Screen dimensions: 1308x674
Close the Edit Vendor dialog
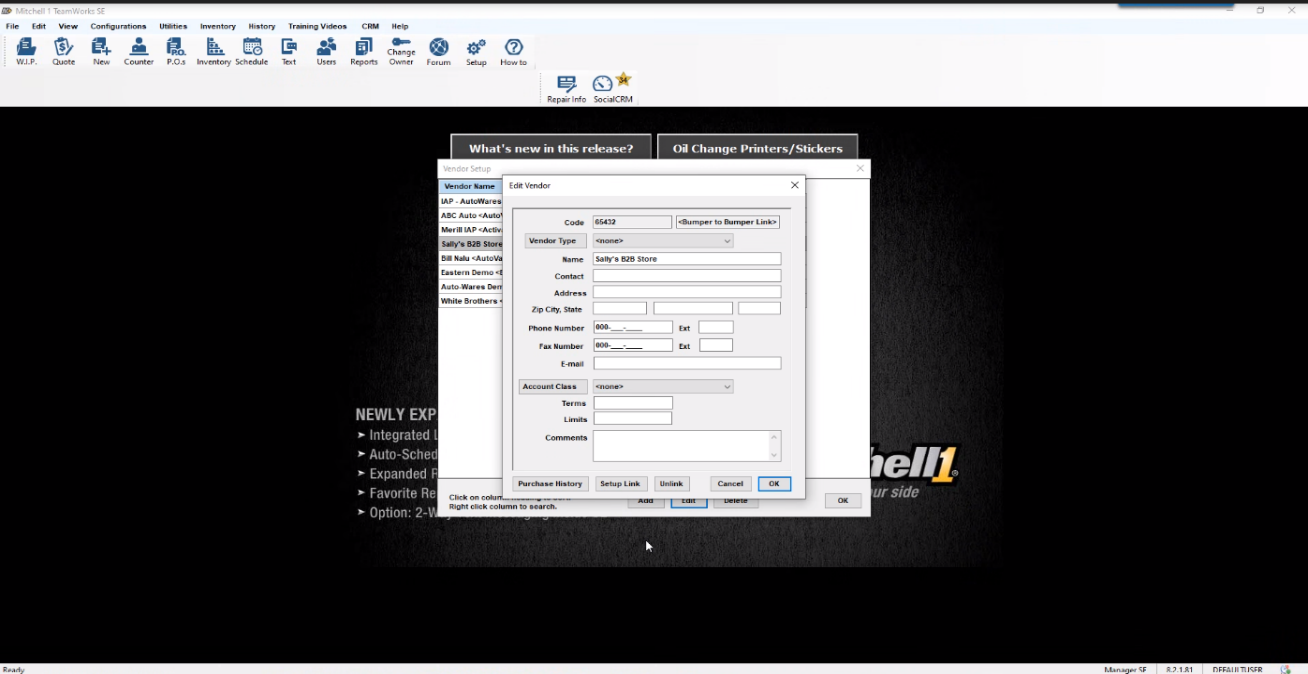[x=795, y=185]
